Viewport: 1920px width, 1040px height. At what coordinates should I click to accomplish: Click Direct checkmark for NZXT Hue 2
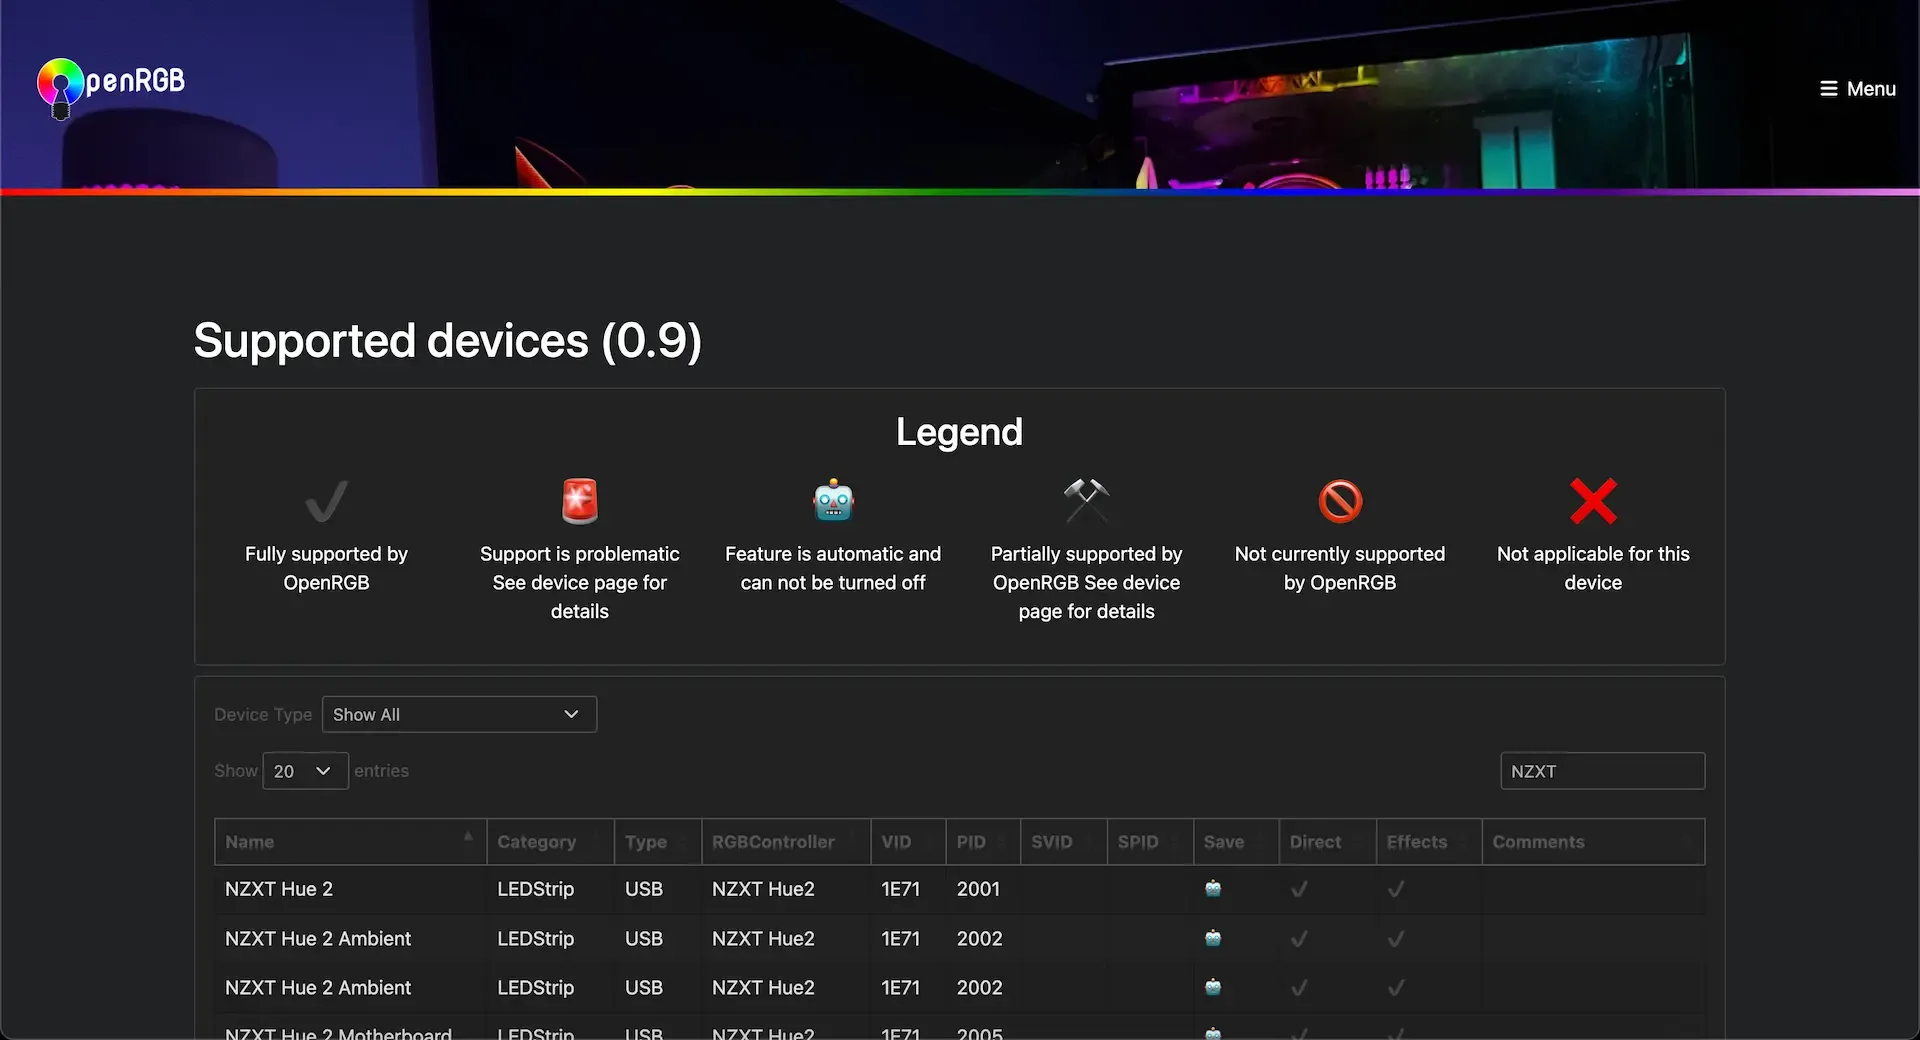click(1299, 889)
